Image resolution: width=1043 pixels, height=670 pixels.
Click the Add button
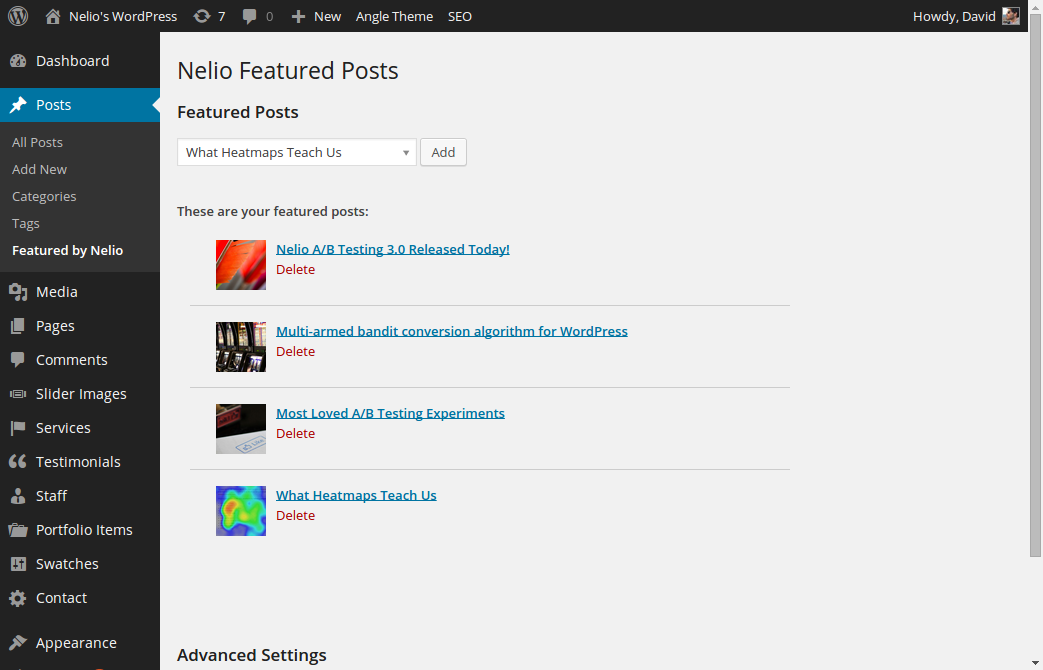(x=443, y=152)
